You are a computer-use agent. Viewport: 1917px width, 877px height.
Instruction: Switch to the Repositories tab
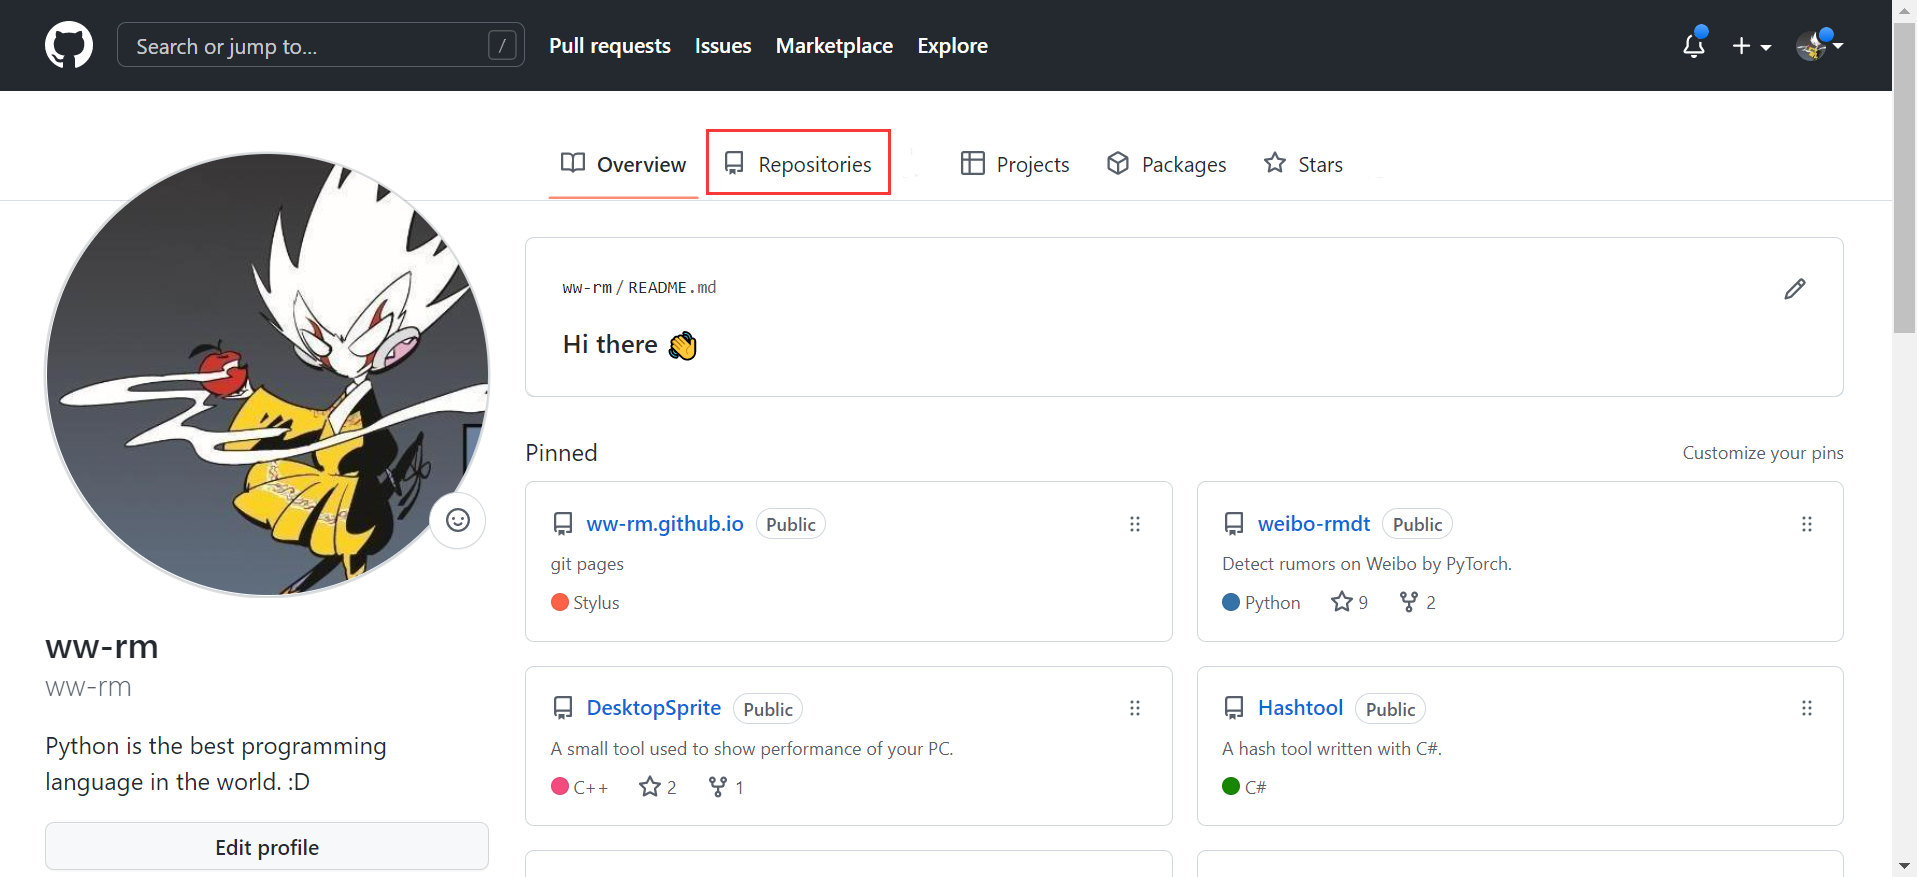[x=798, y=164]
